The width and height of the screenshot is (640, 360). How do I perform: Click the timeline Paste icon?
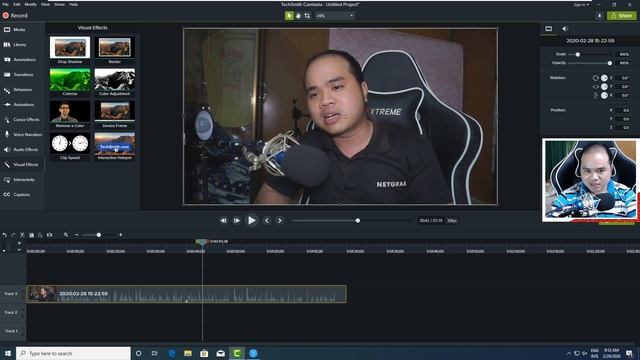click(40, 235)
